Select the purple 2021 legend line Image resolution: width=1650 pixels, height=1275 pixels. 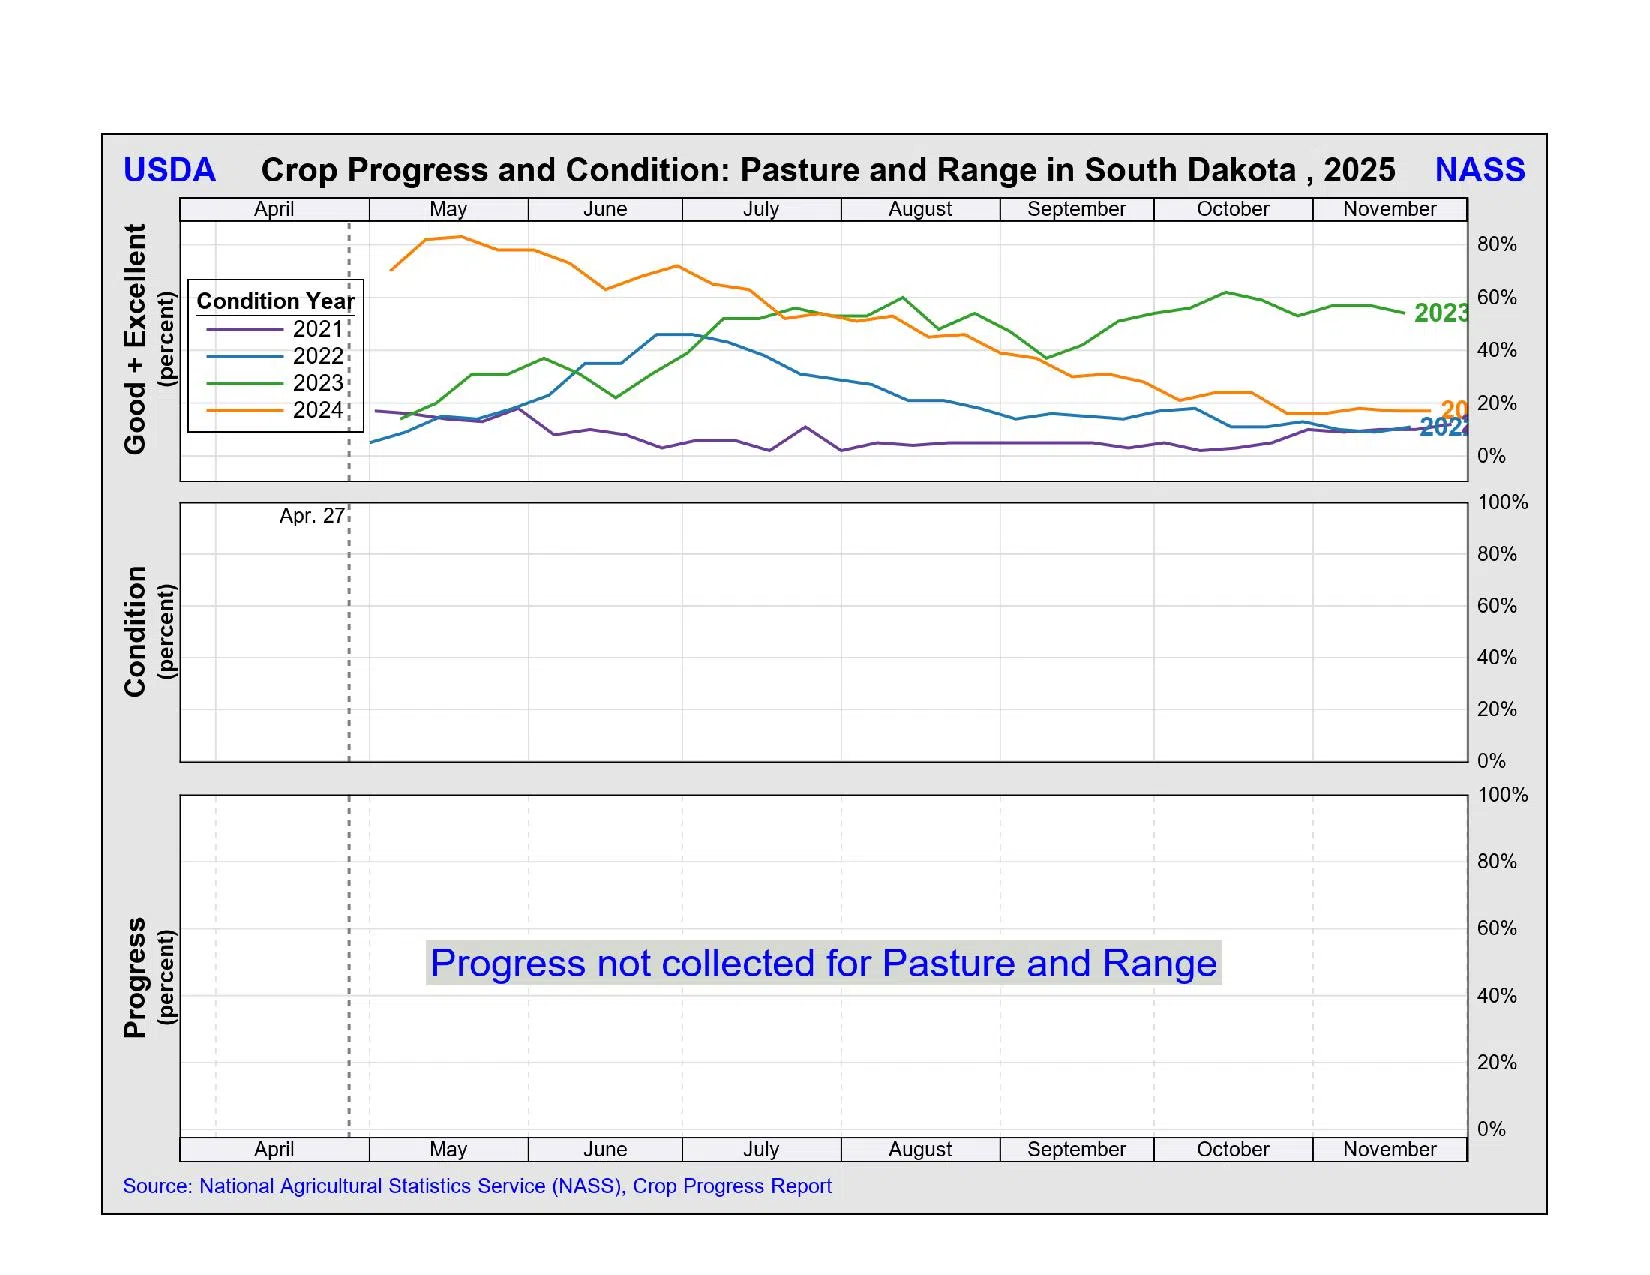(244, 329)
